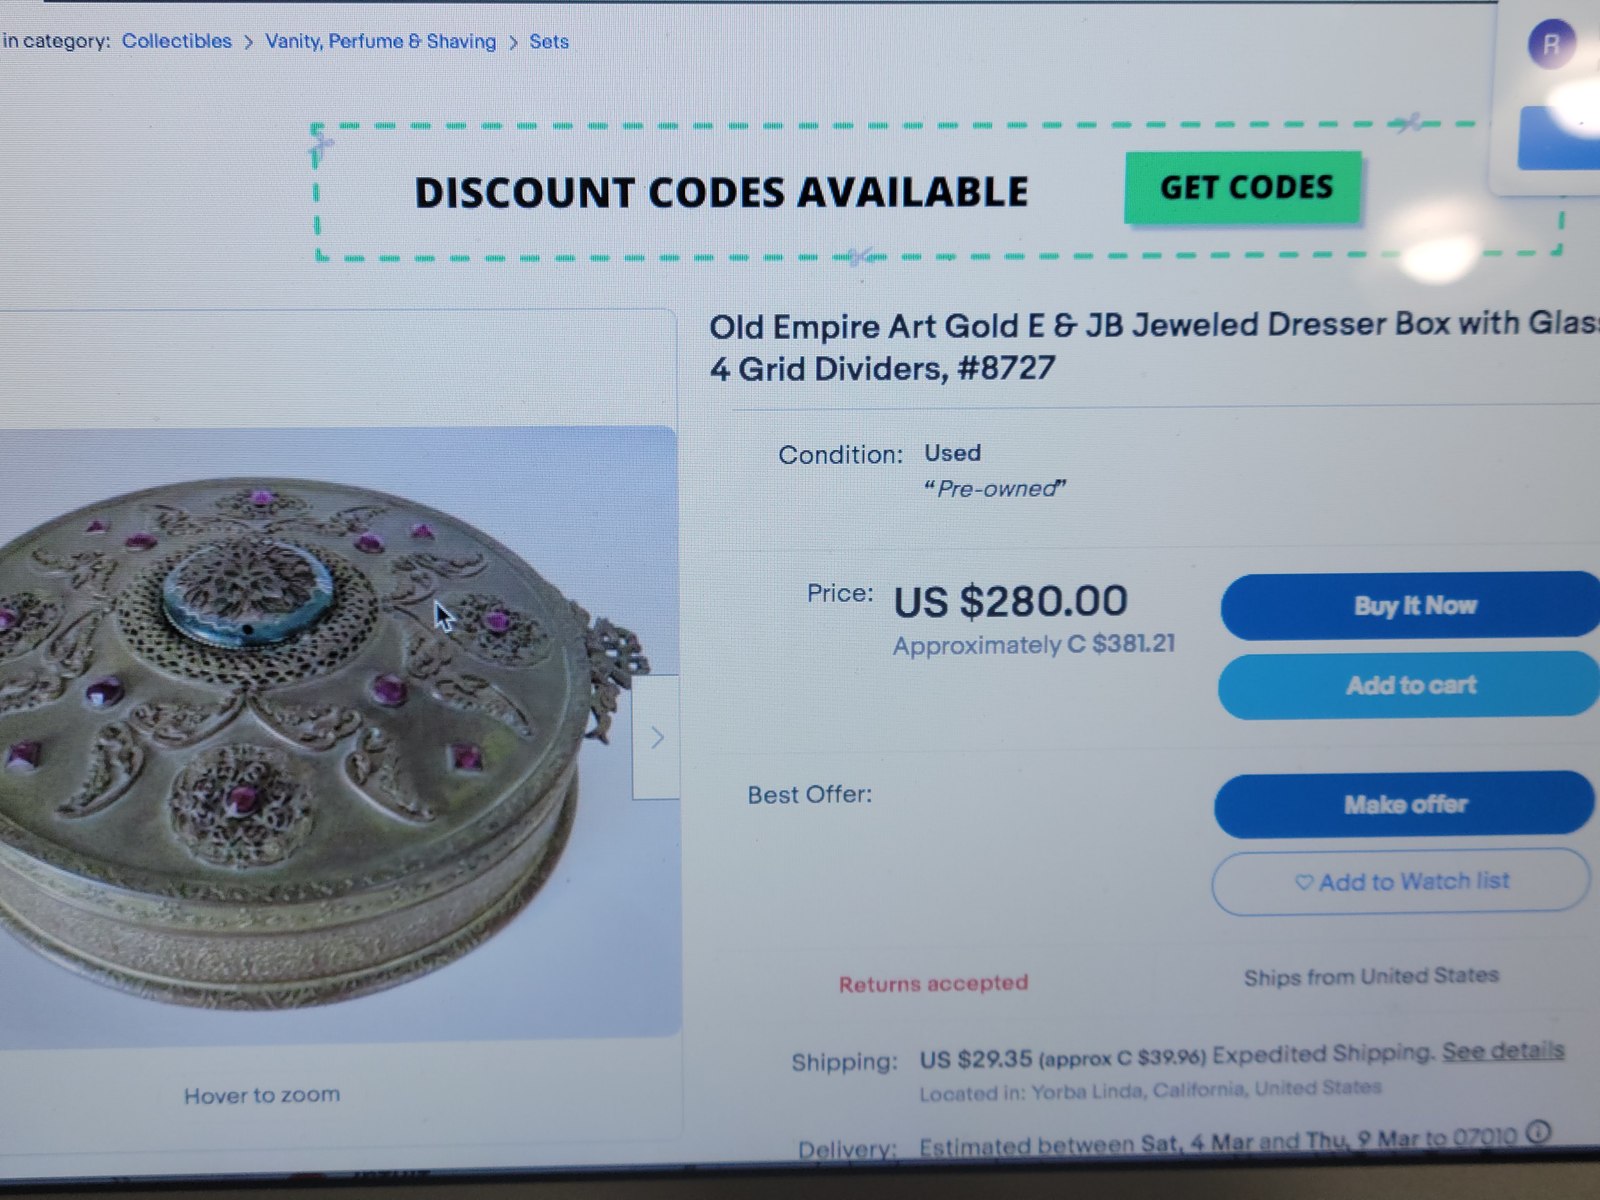Click the blue button below profile avatar

pos(1558,138)
